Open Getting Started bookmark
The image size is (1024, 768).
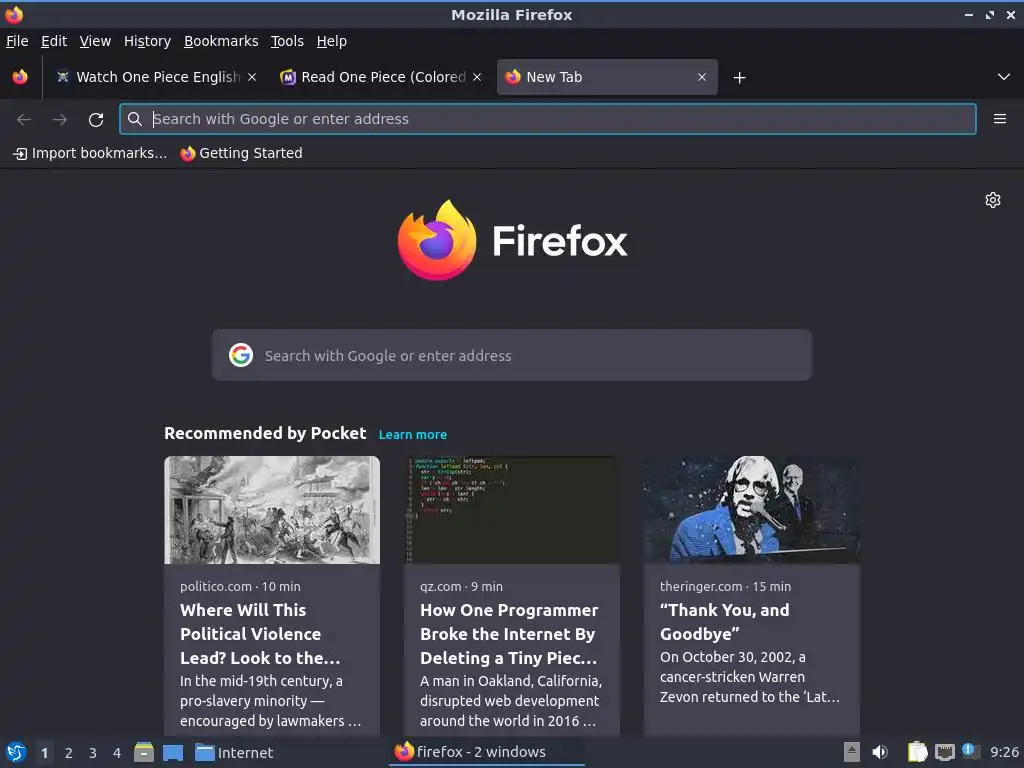pos(242,153)
